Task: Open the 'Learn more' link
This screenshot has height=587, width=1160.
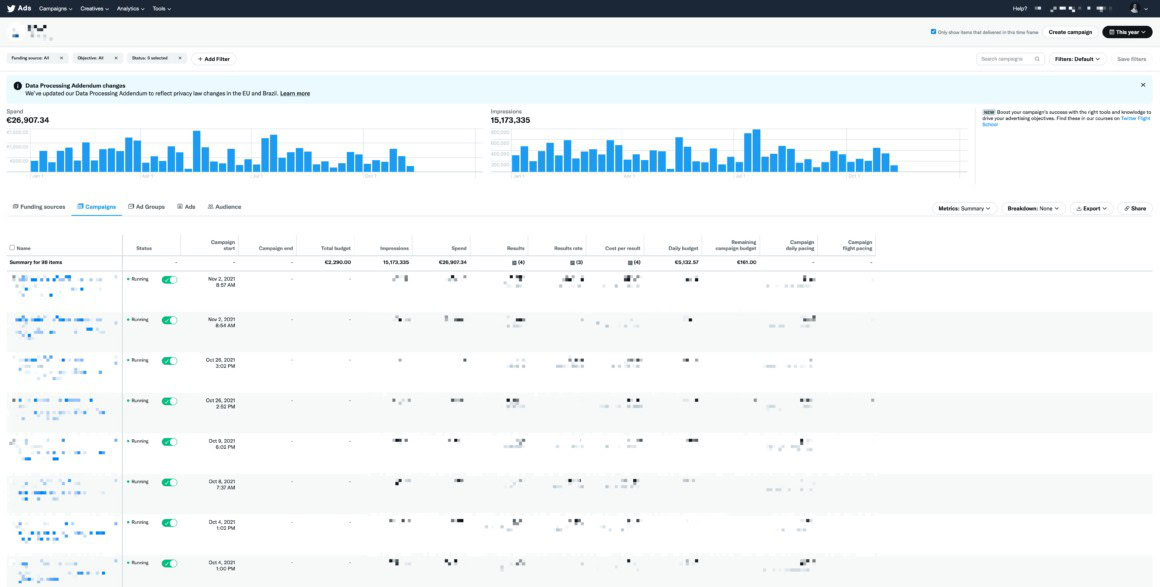Action: (295, 93)
